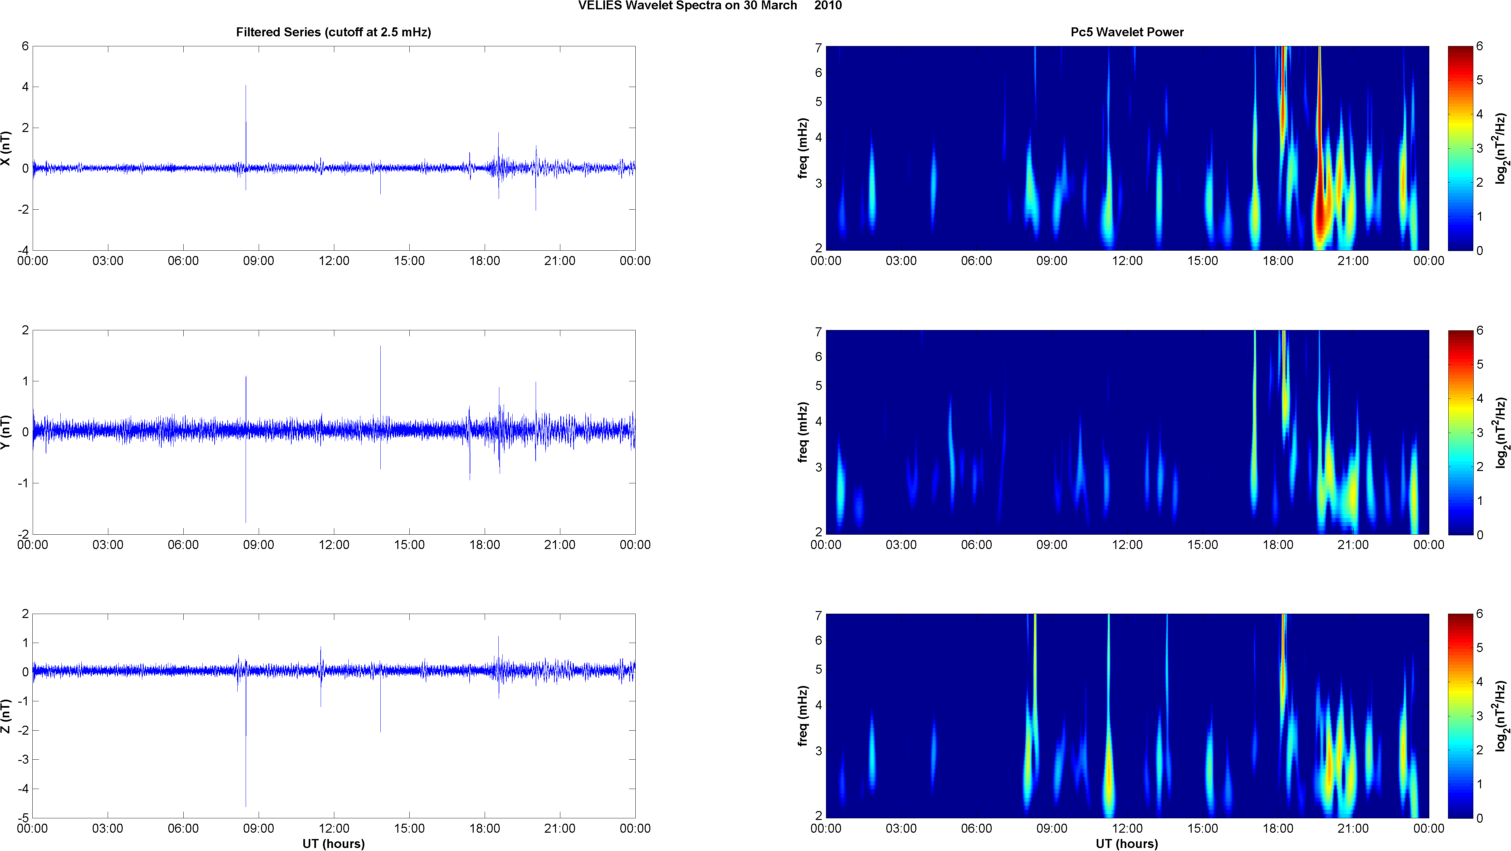Click the top (X) wavelet power spectrogram

1127,148
